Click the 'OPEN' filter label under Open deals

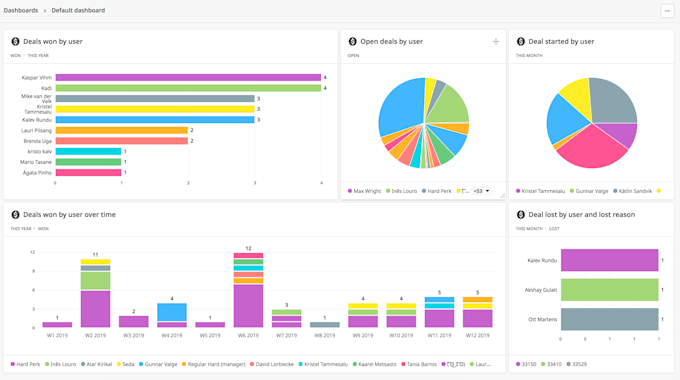[x=353, y=56]
